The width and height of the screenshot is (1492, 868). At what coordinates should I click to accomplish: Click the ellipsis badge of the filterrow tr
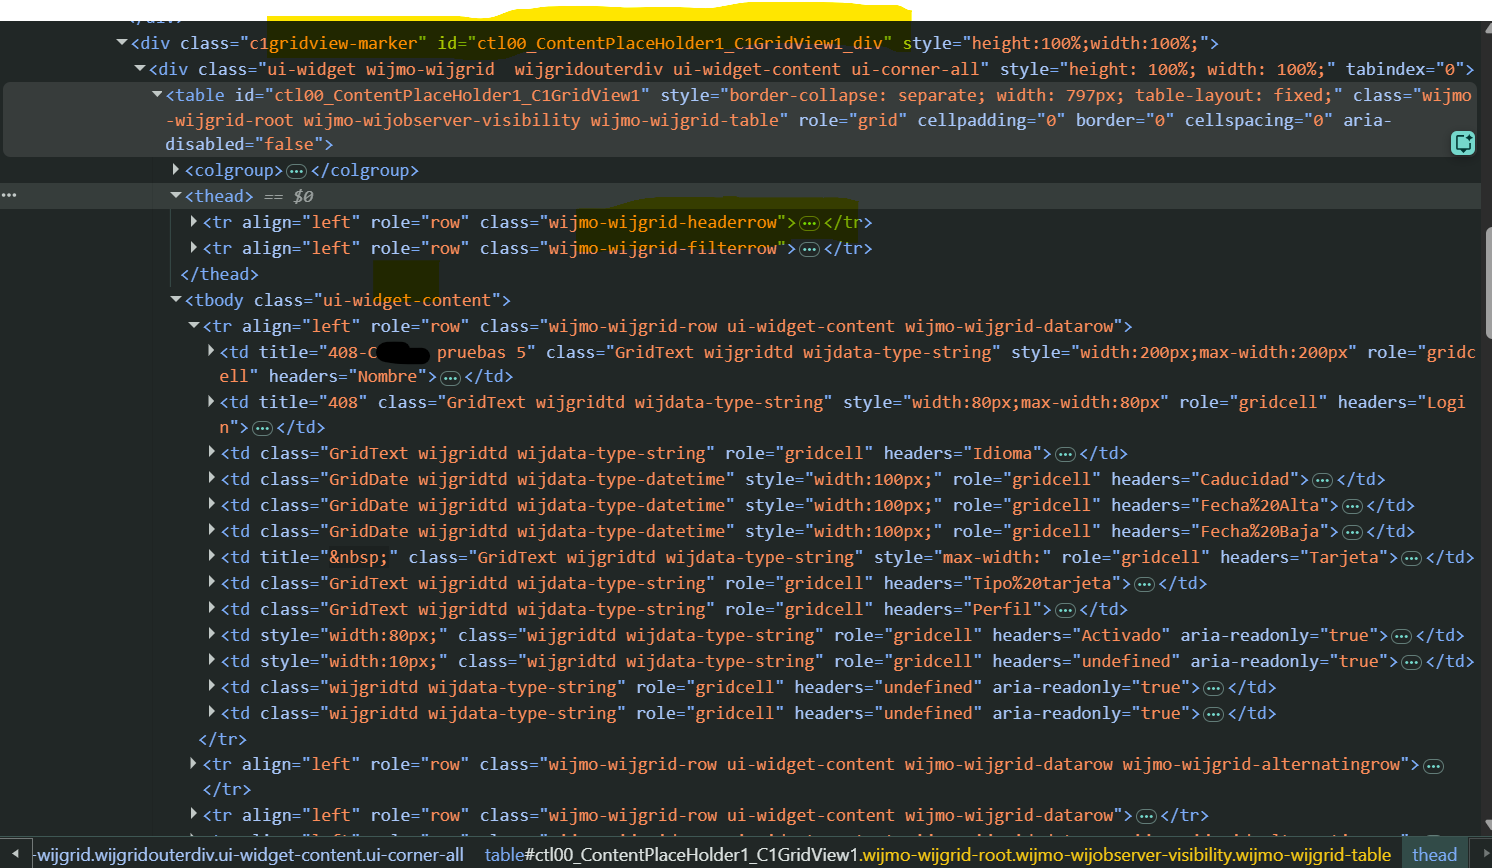point(810,249)
